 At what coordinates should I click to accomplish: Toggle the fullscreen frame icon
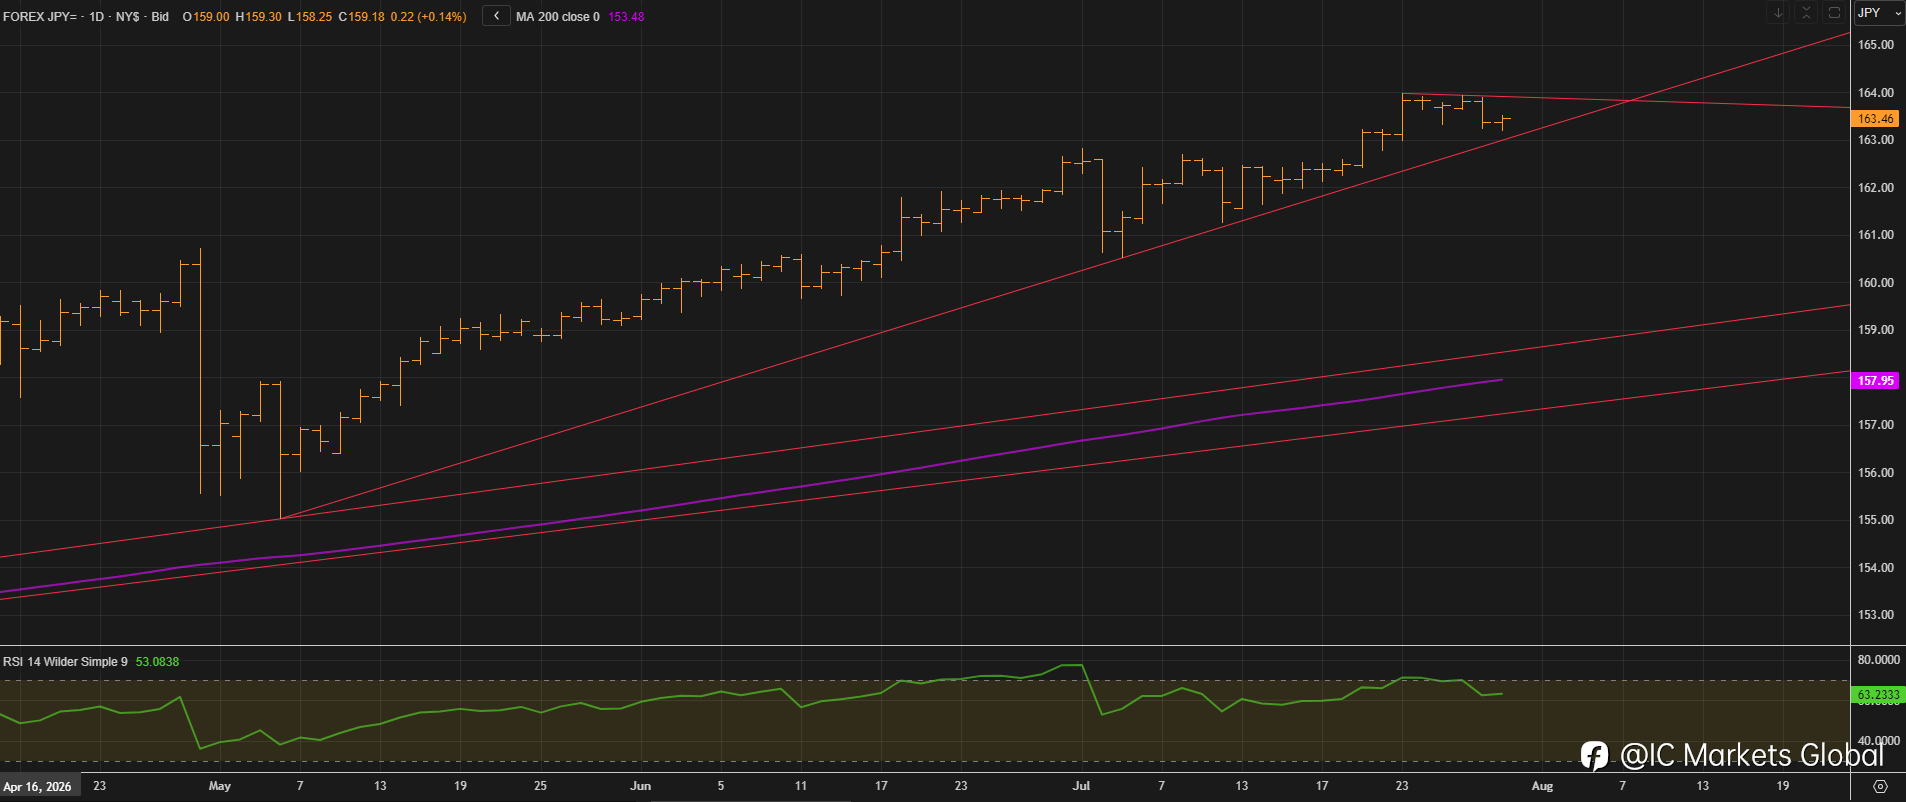tap(1834, 13)
